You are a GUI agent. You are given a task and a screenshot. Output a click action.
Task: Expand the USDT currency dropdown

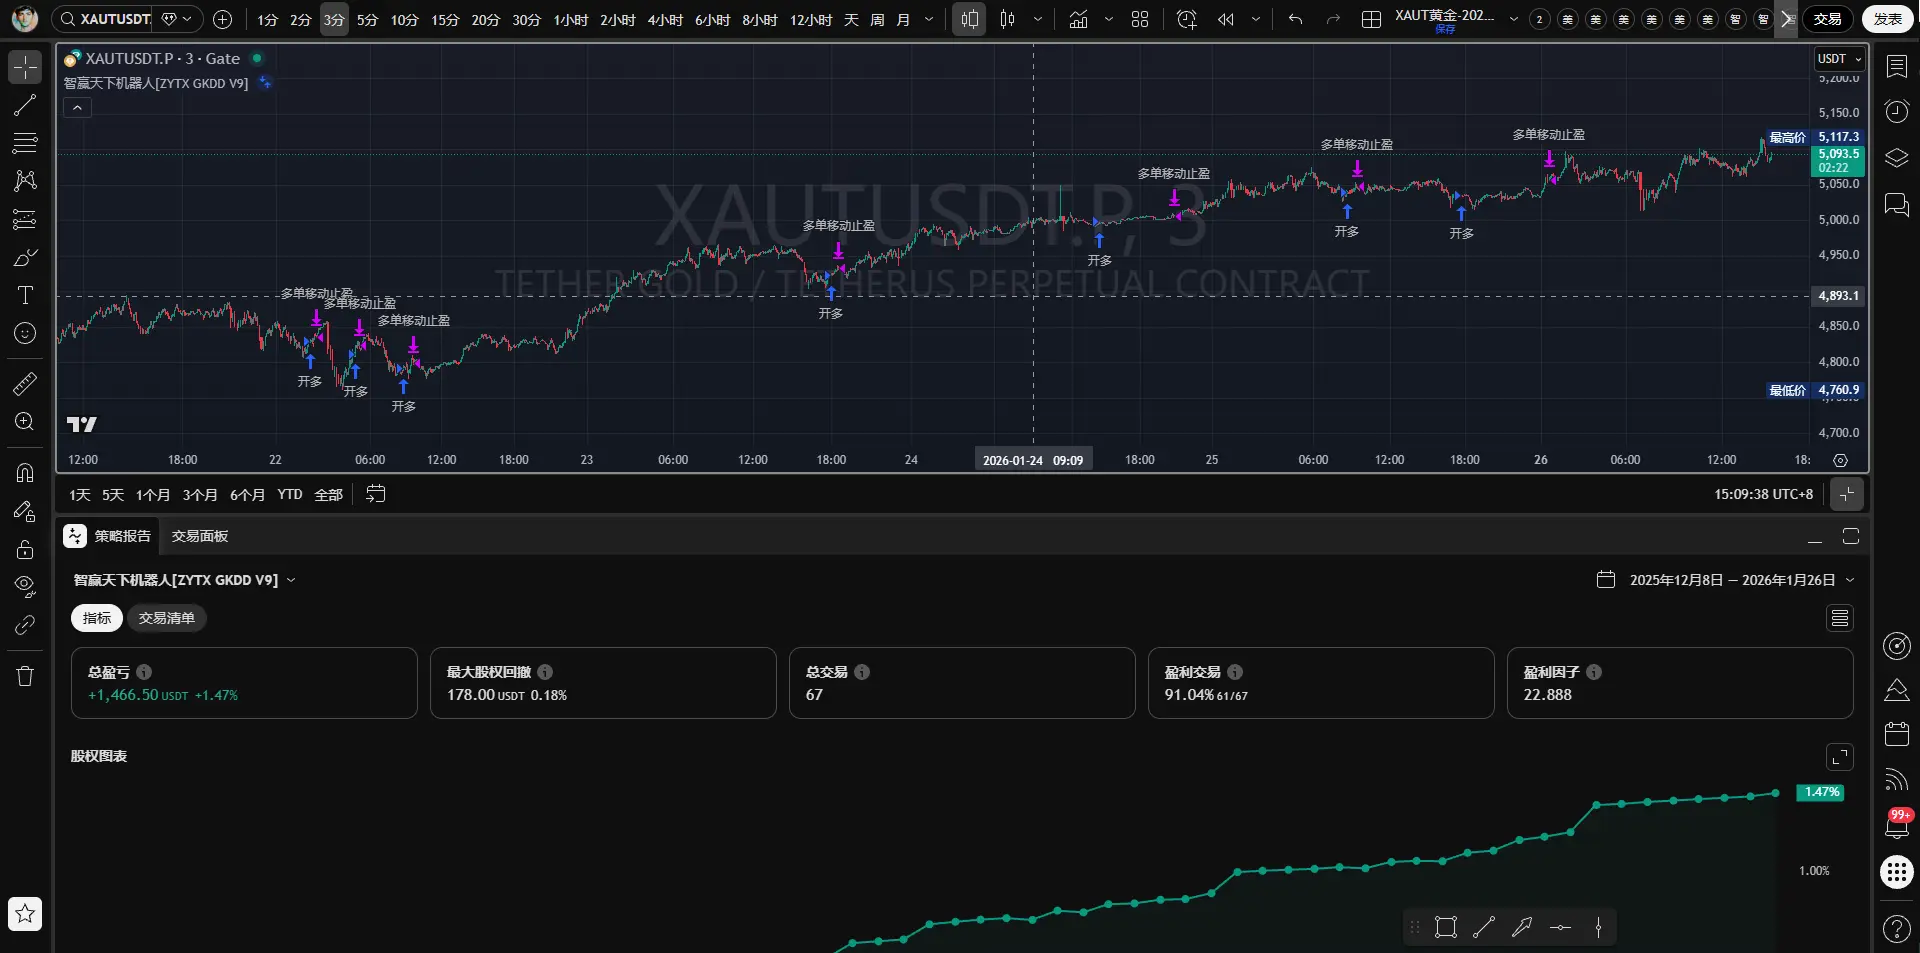(1839, 59)
